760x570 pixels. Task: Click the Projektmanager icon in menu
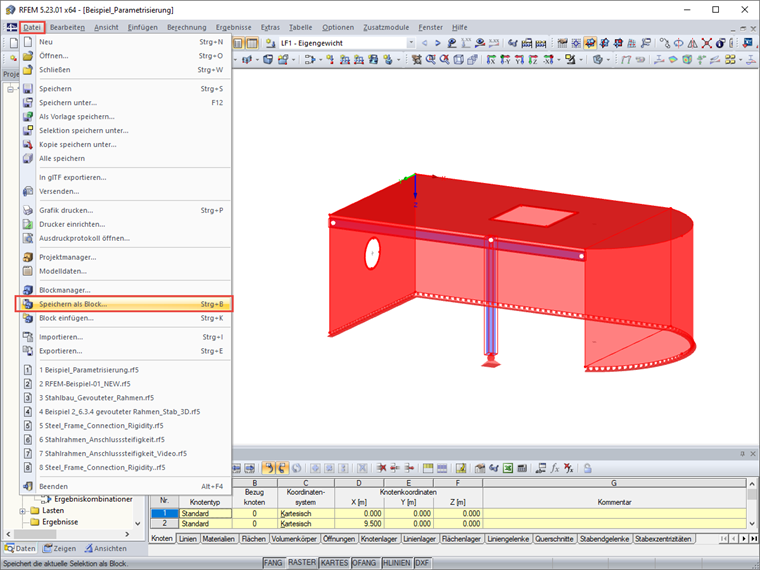click(x=28, y=257)
